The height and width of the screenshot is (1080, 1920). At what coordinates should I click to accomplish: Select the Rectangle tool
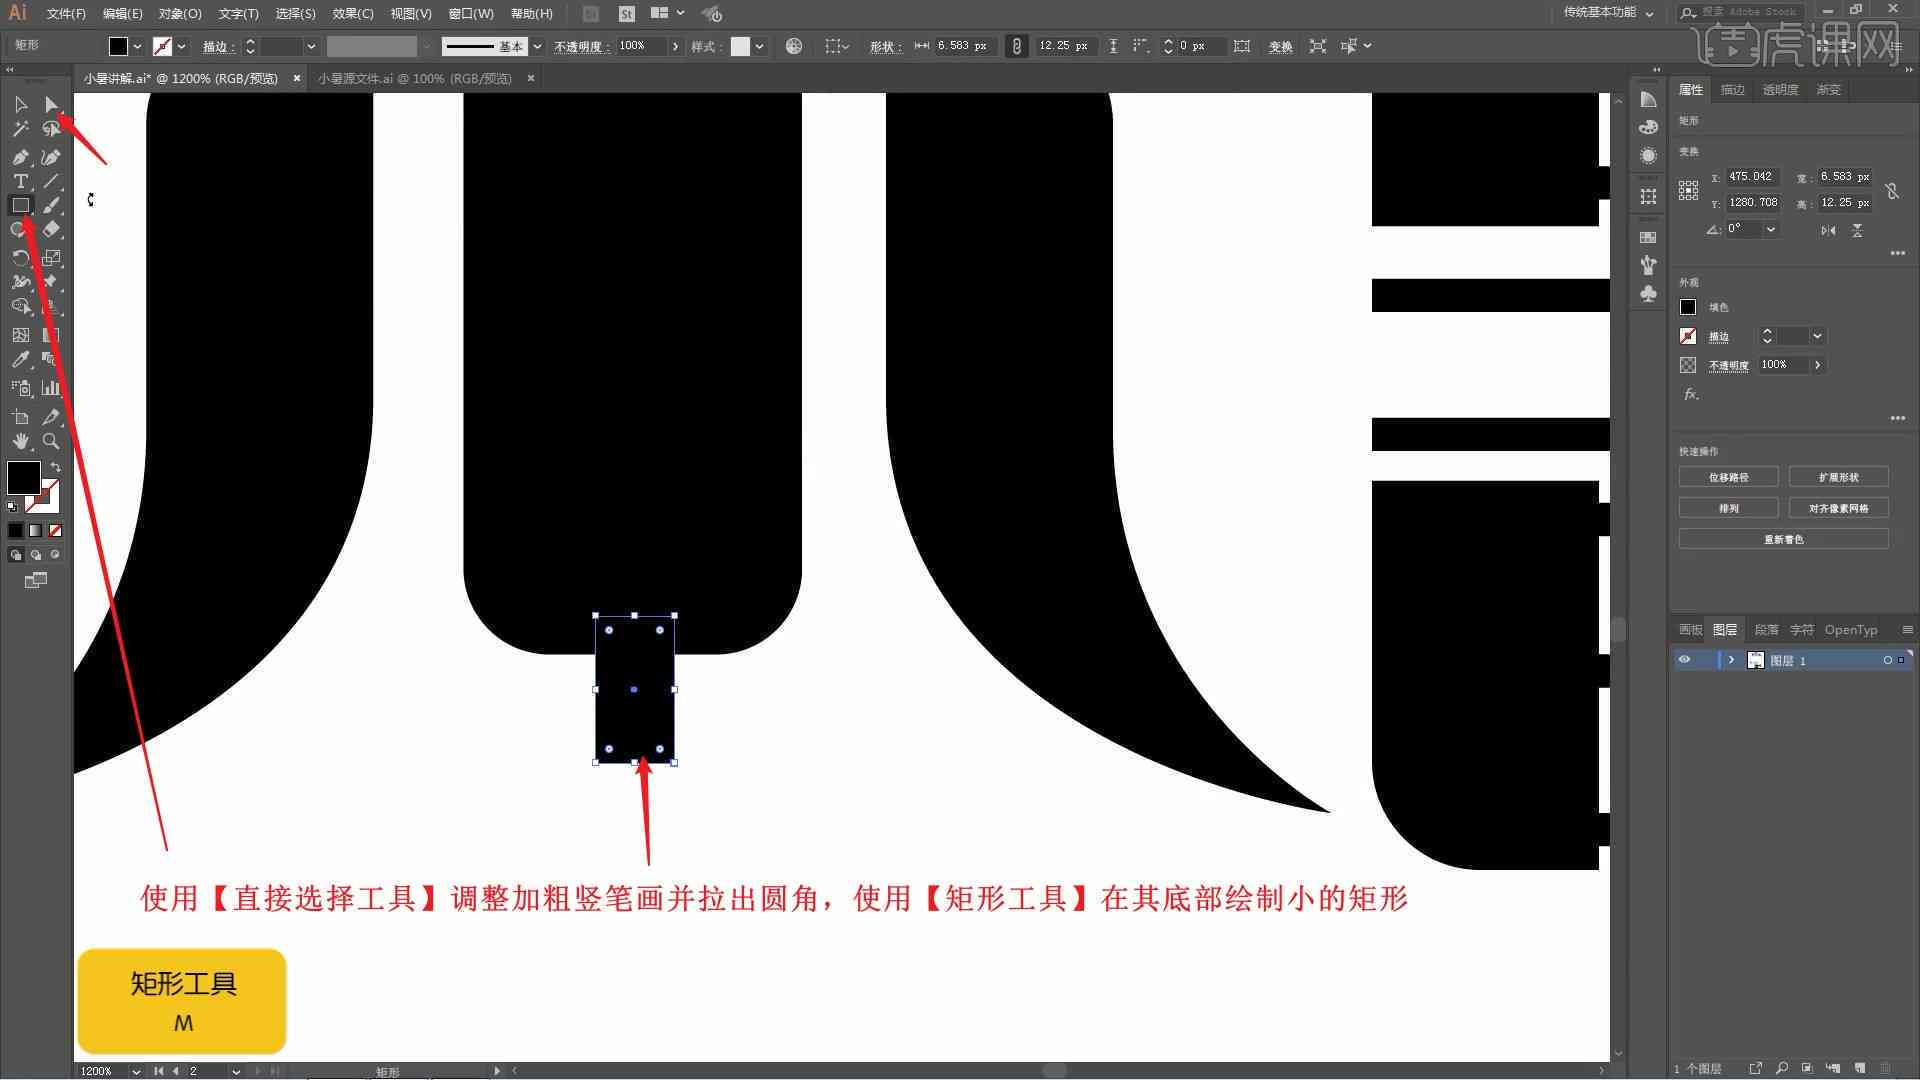tap(18, 204)
